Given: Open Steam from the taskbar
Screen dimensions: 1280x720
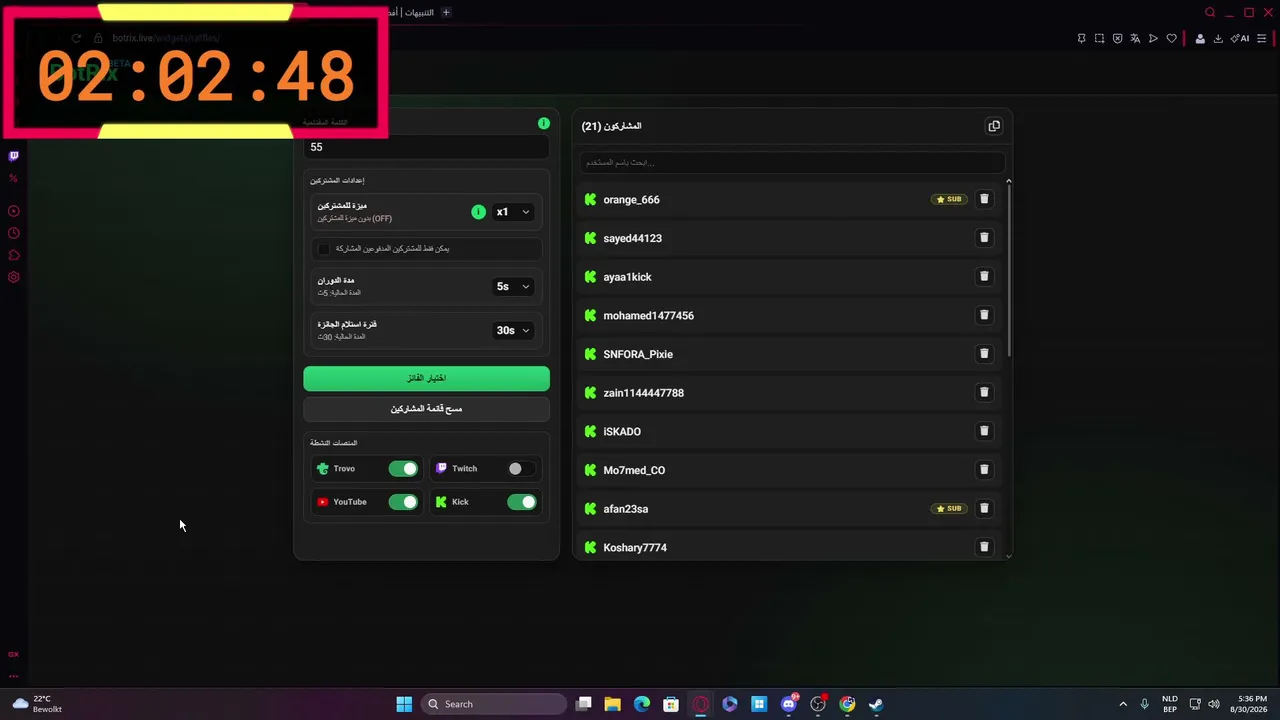Looking at the screenshot, I should coord(876,704).
